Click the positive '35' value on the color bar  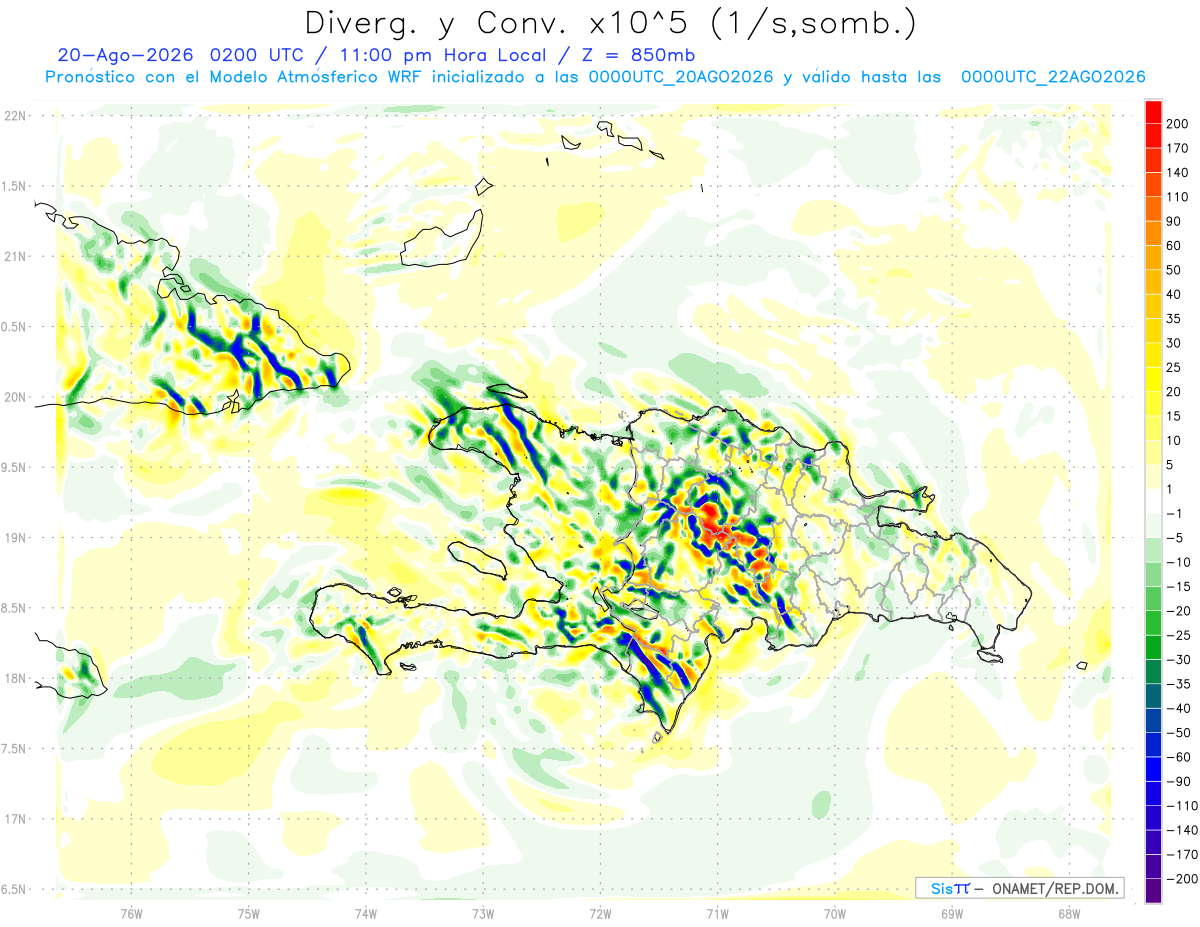click(1174, 318)
